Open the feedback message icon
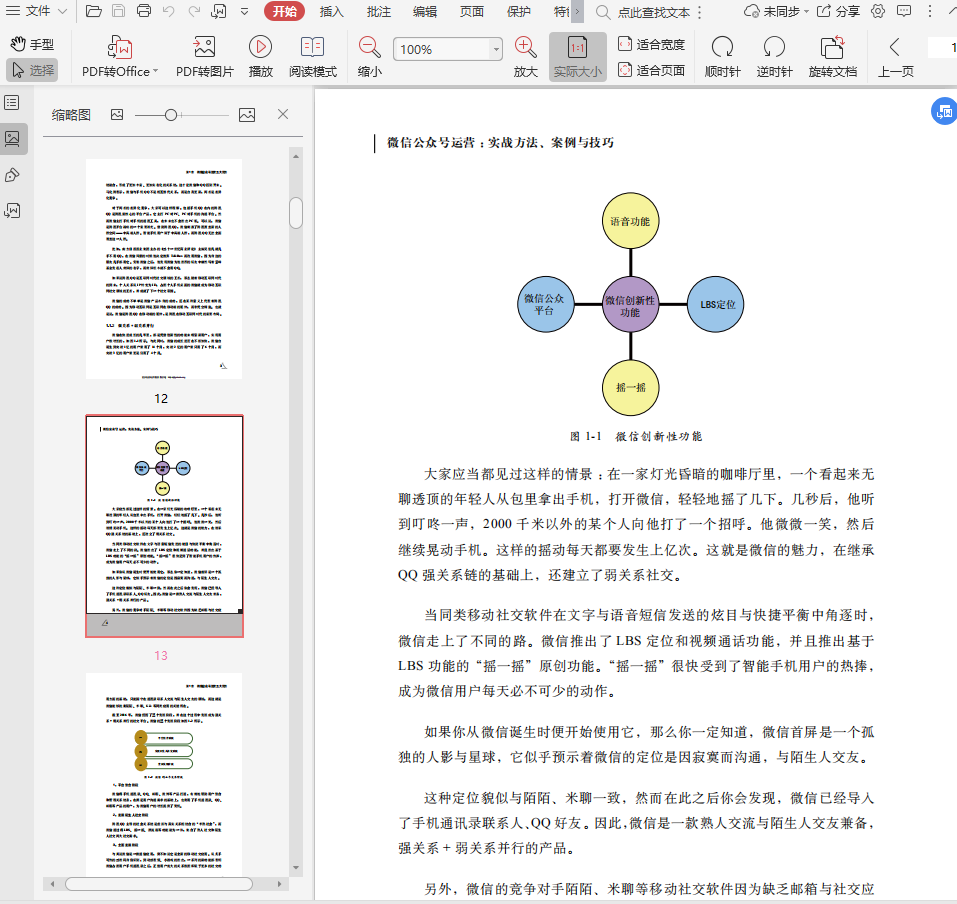The width and height of the screenshot is (957, 904). (x=904, y=12)
